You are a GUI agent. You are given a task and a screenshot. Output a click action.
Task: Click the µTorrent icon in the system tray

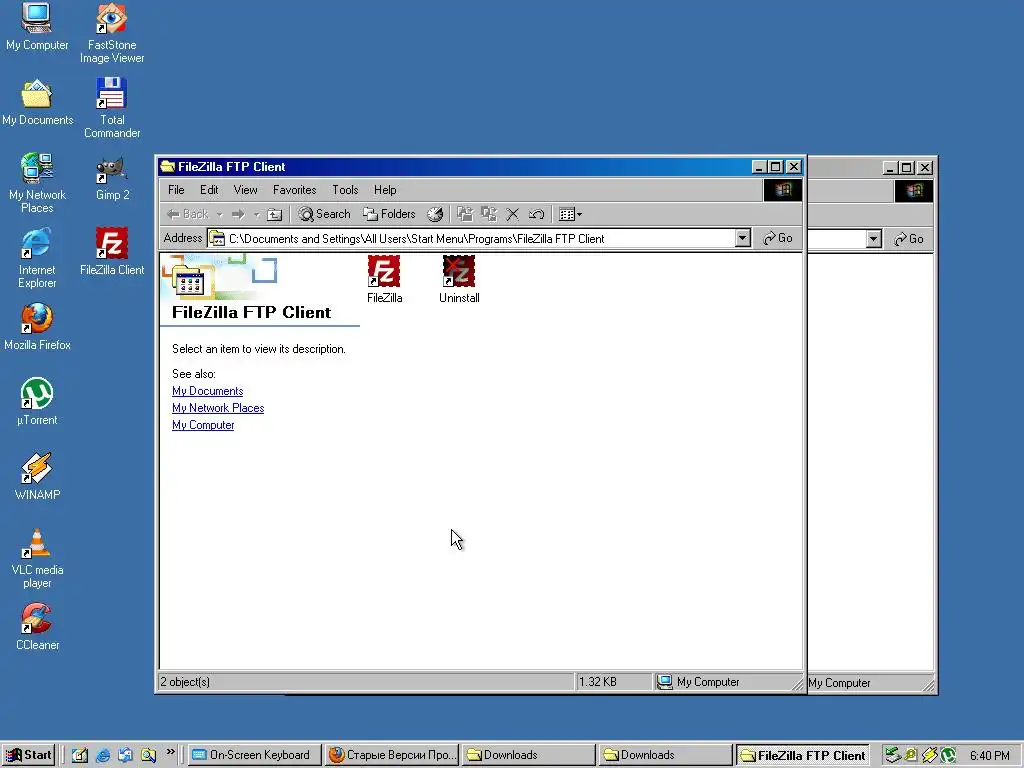(948, 755)
